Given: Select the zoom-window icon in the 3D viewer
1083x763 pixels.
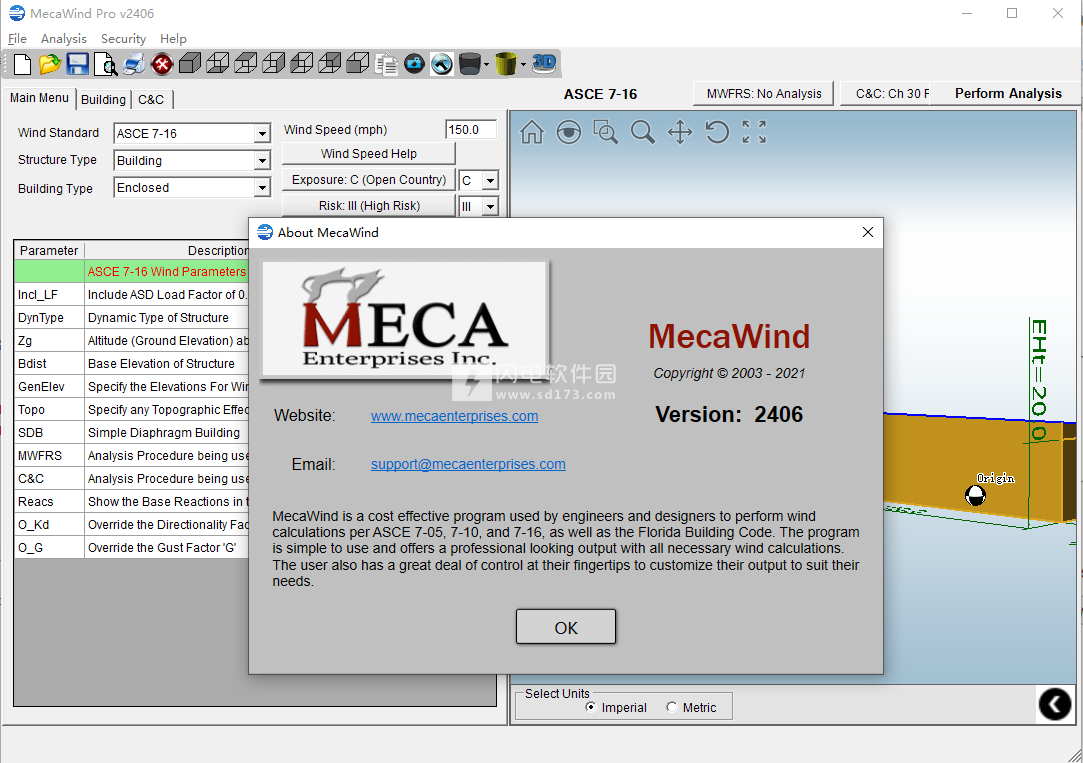Looking at the screenshot, I should click(606, 132).
